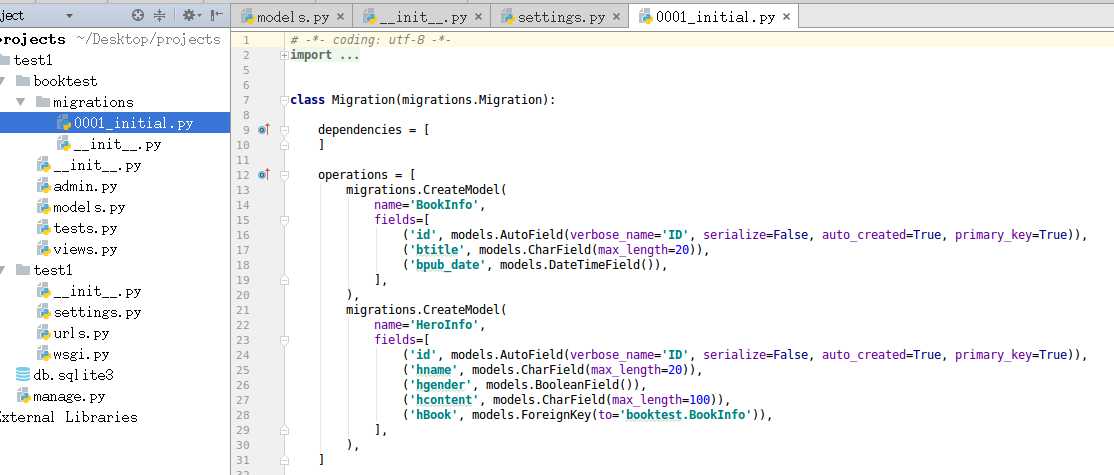Select manage.py in project tree

coord(69,397)
